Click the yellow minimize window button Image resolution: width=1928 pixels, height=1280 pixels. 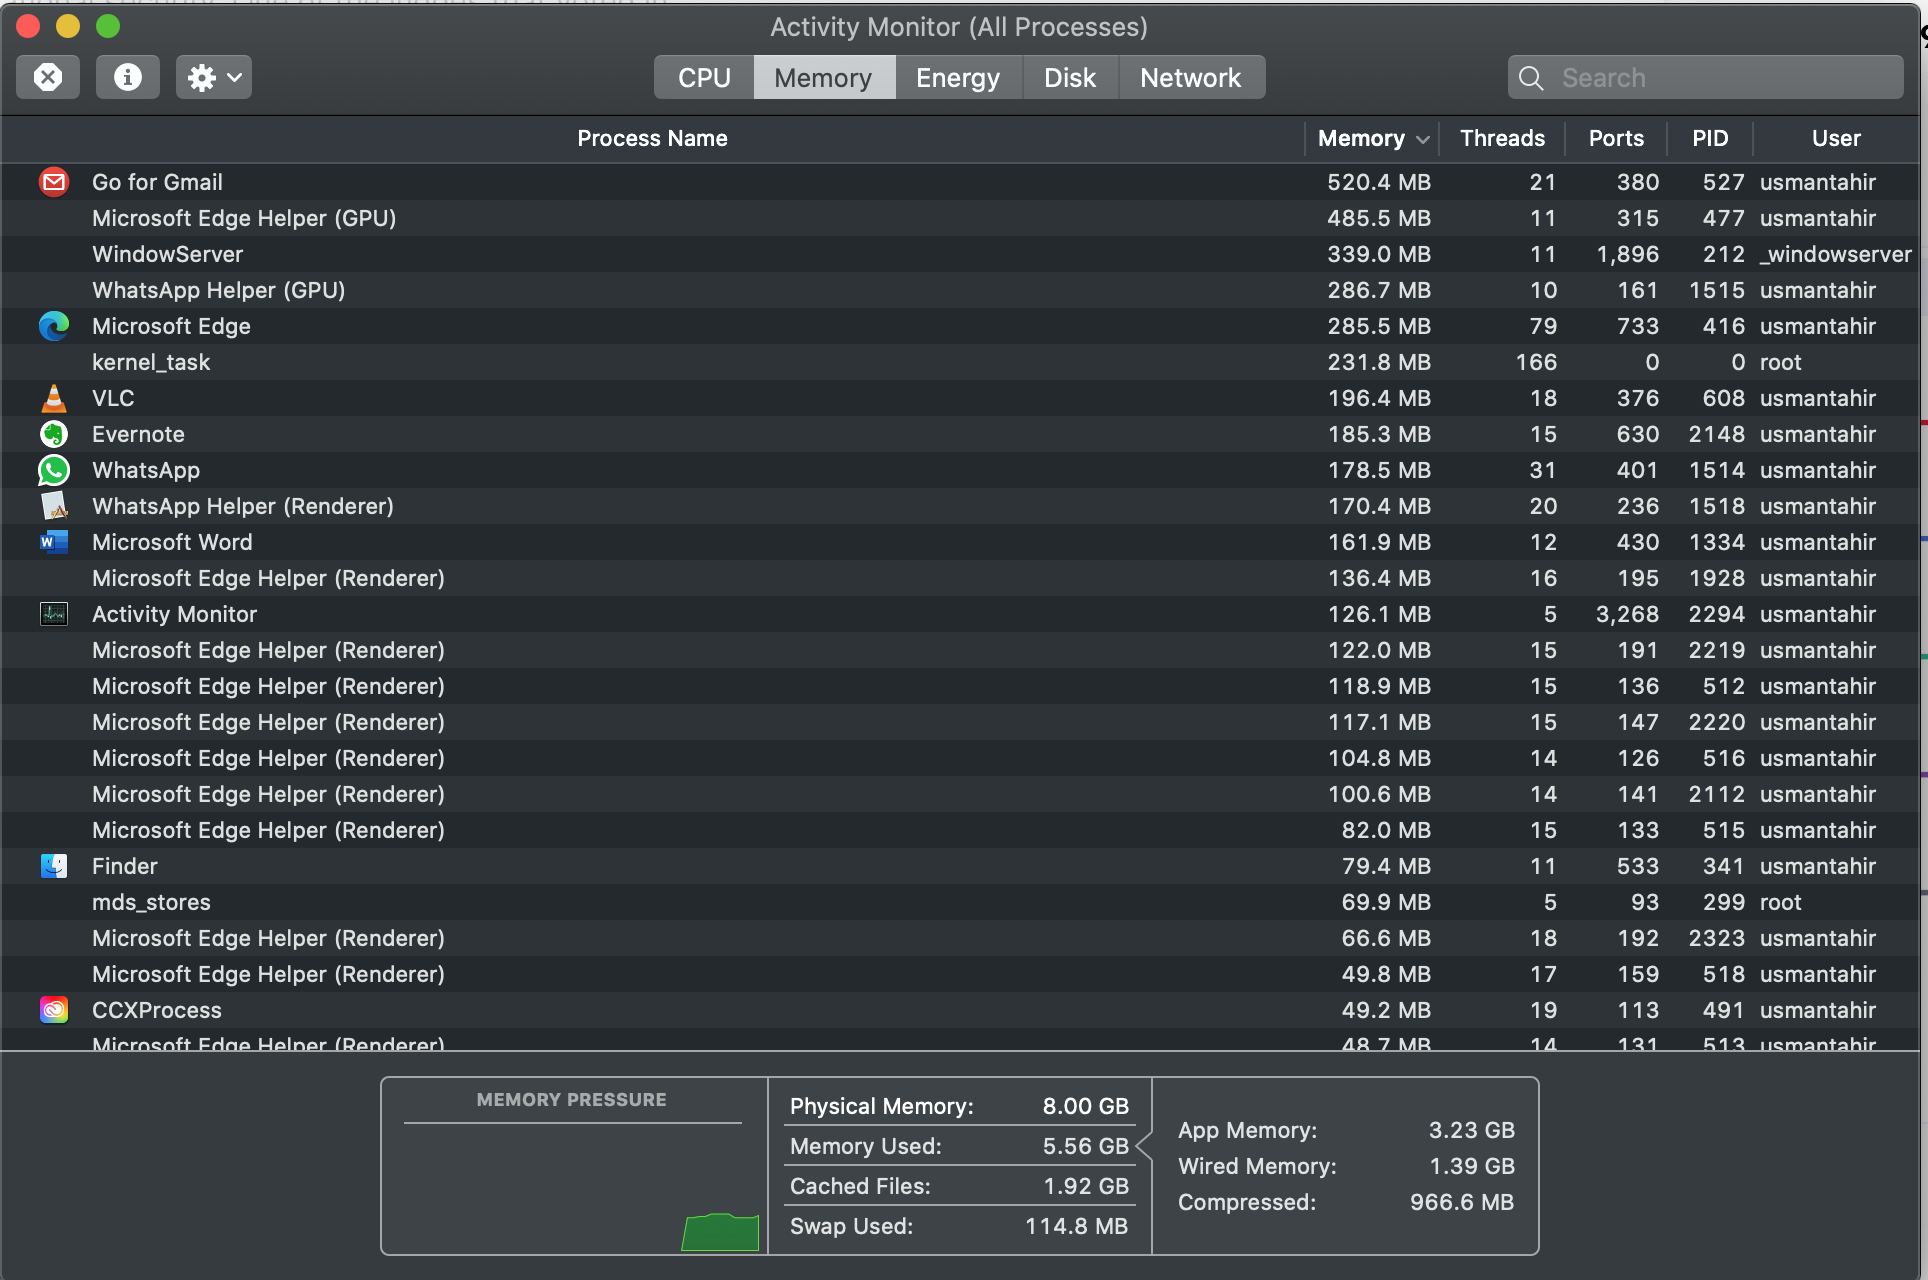point(68,26)
